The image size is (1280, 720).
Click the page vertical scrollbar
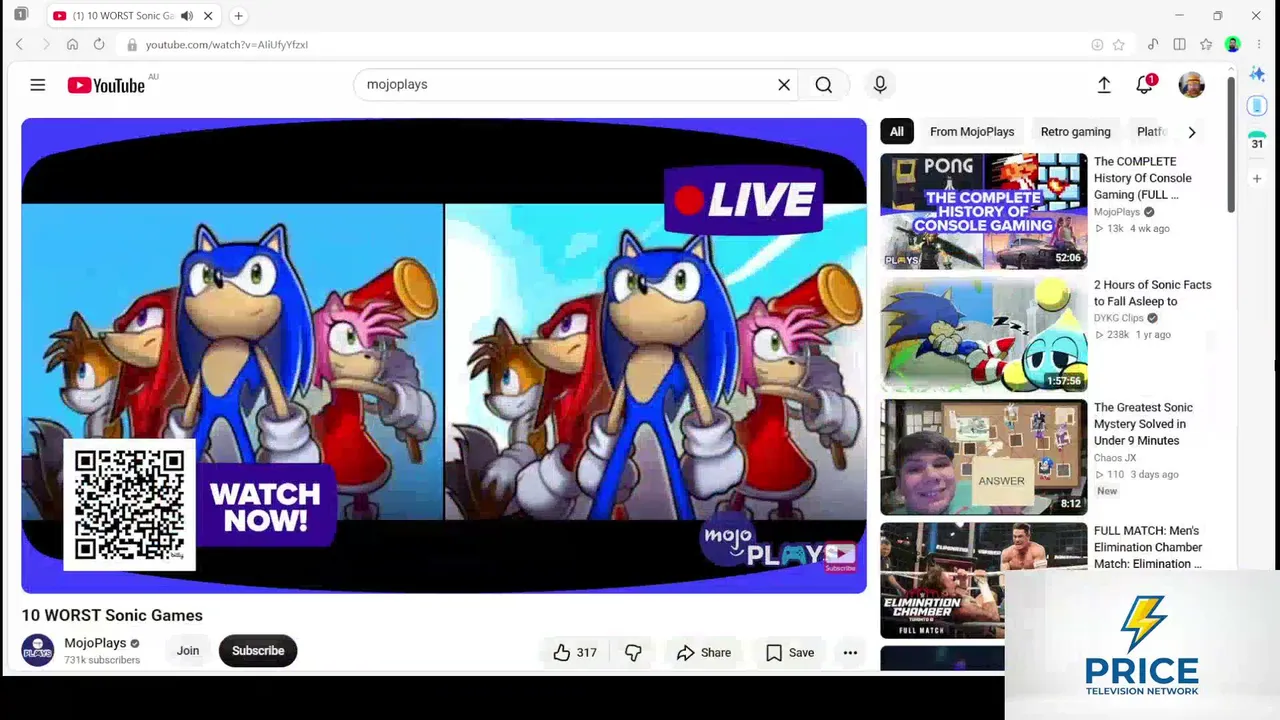(x=1231, y=144)
